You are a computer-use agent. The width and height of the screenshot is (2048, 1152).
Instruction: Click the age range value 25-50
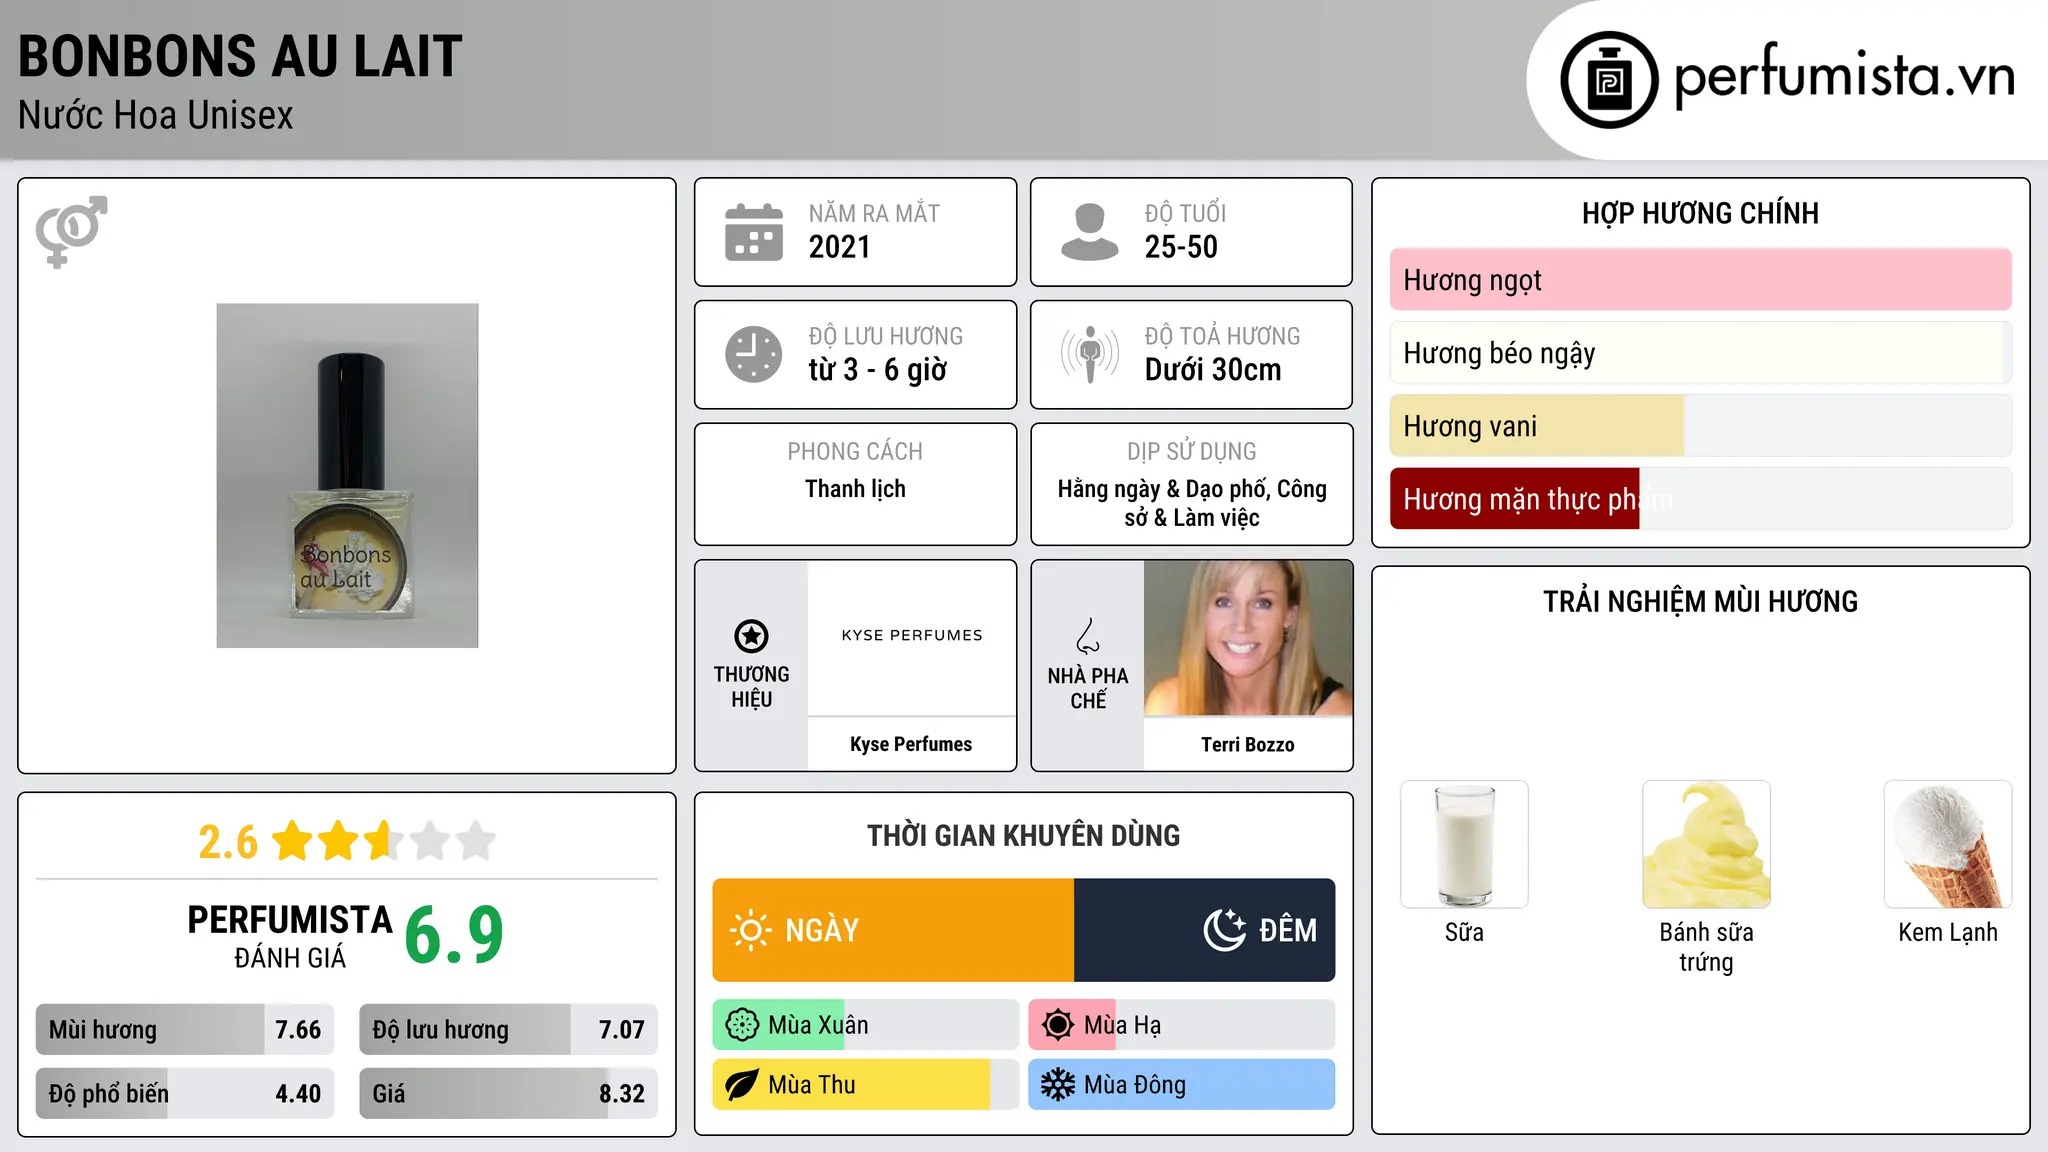click(x=1181, y=247)
